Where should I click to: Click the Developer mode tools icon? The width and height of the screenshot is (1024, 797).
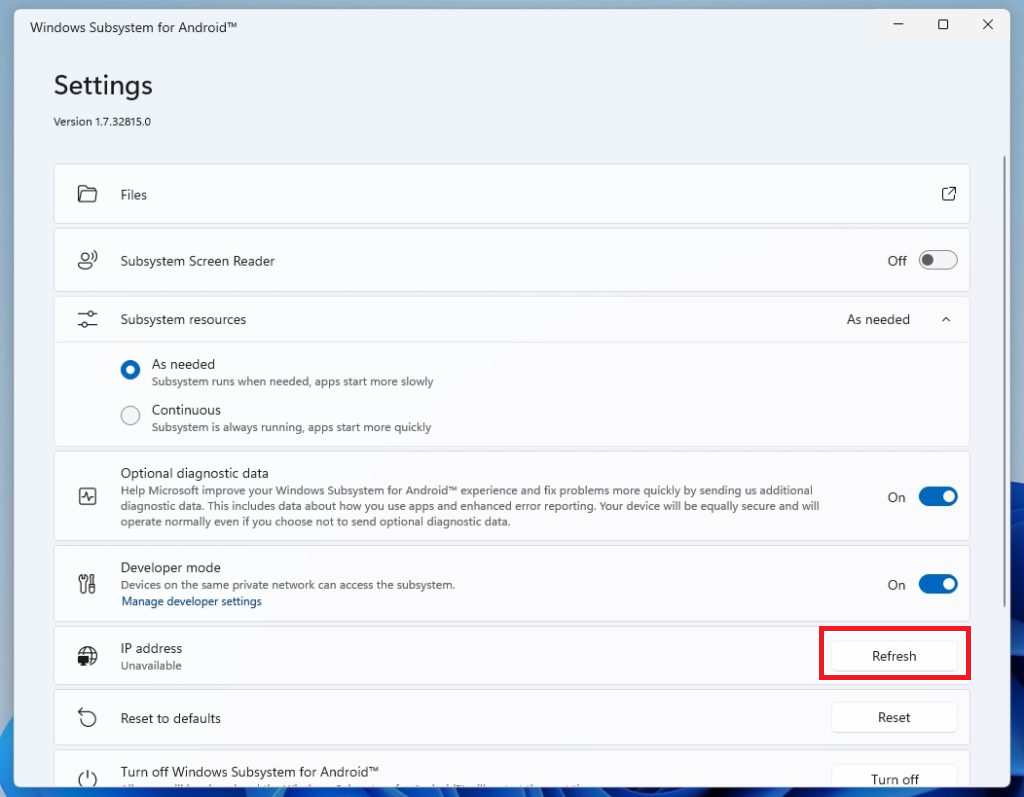point(87,584)
